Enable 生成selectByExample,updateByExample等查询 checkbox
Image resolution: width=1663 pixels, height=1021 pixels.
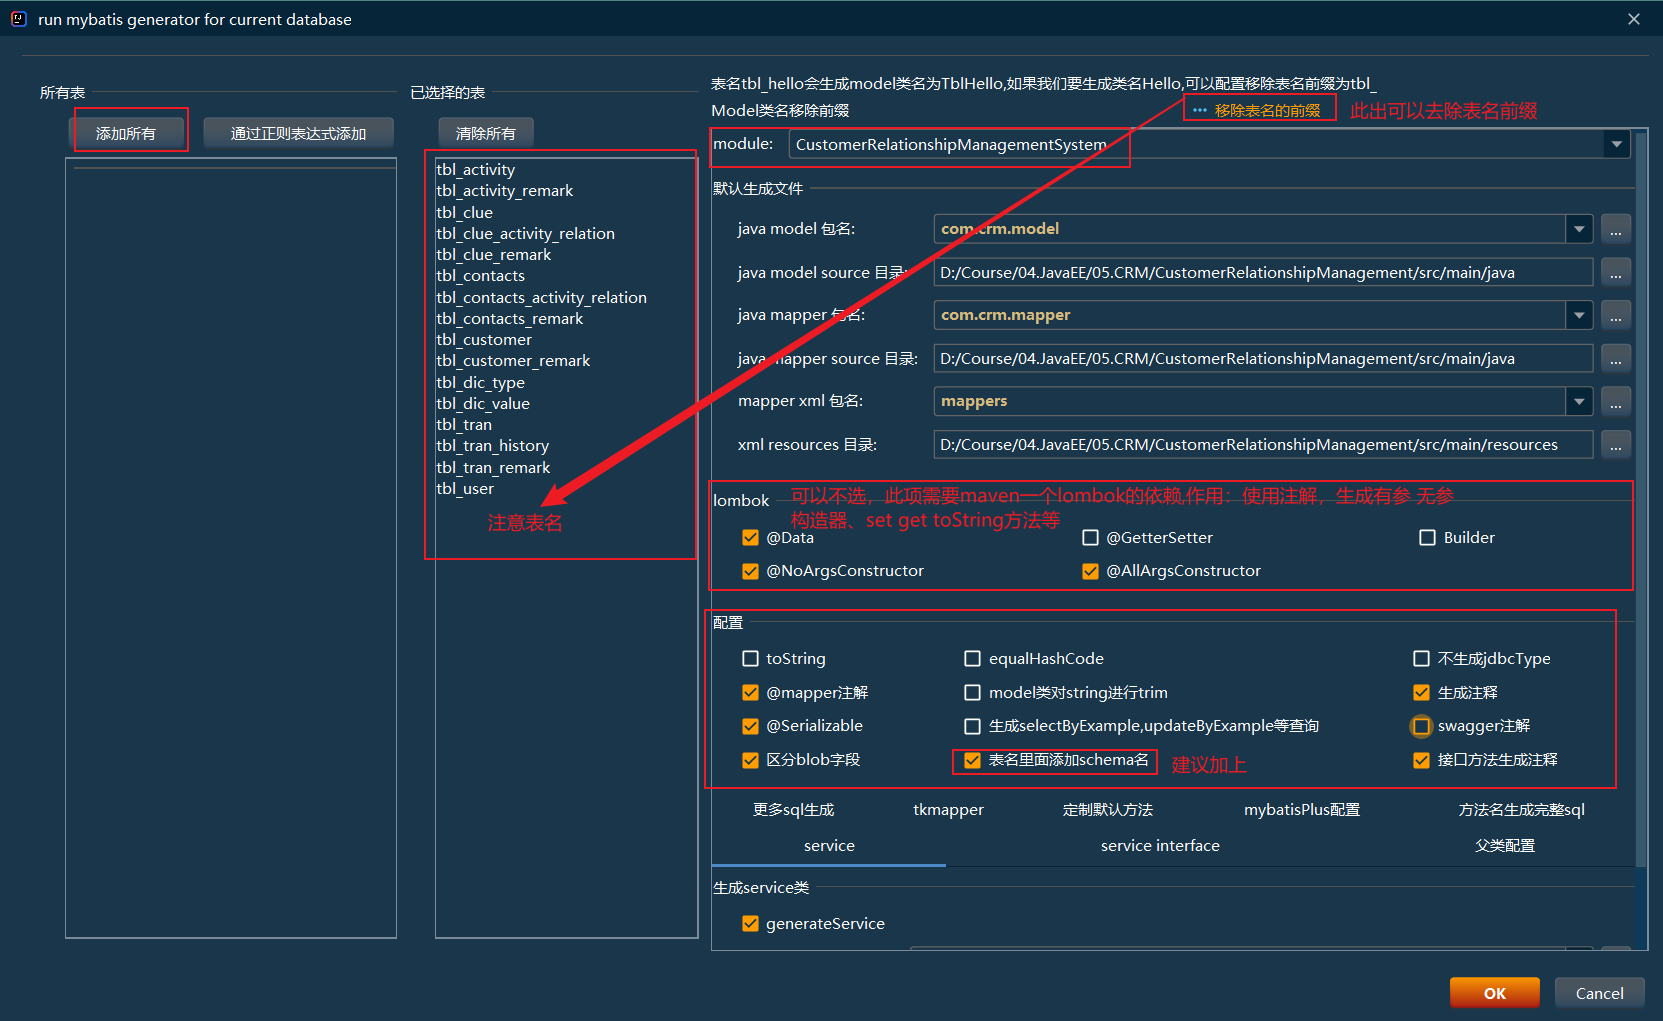(x=972, y=726)
